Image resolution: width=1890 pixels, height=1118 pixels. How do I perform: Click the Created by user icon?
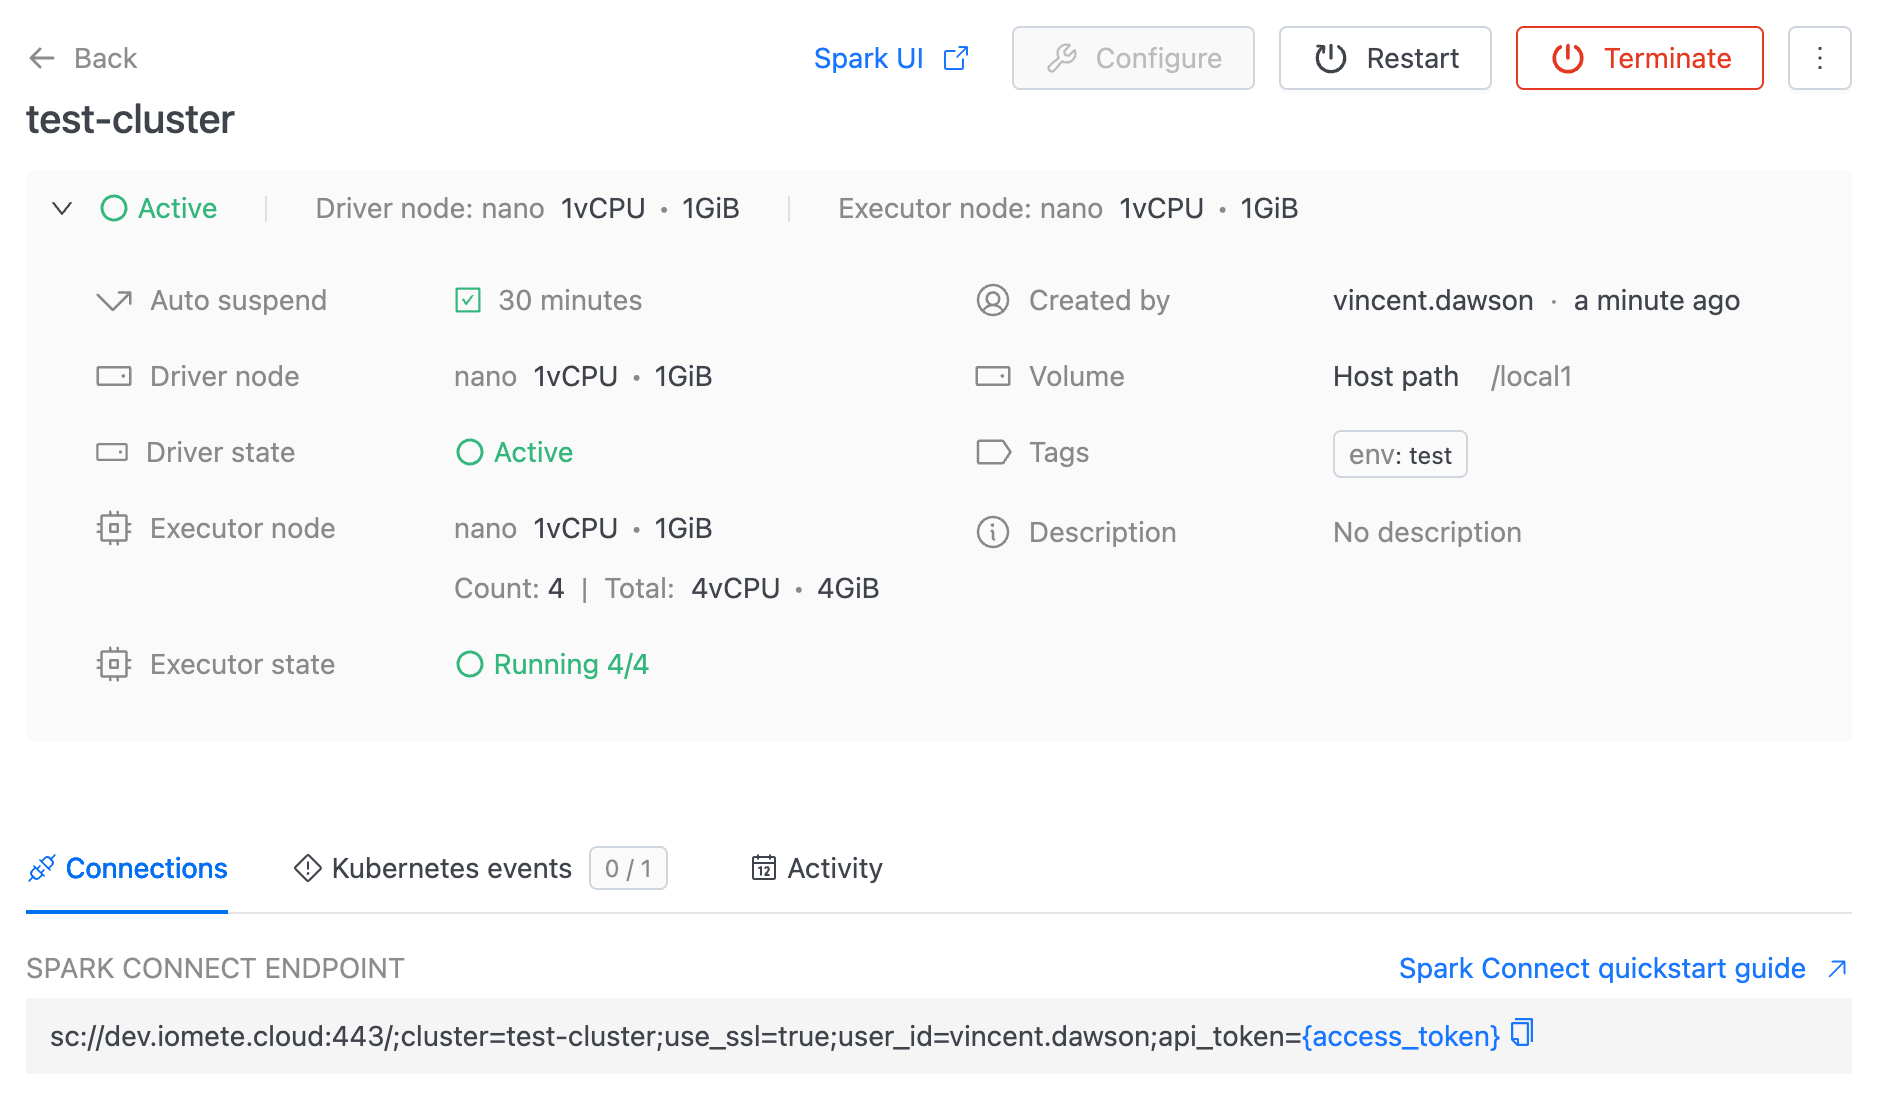993,300
